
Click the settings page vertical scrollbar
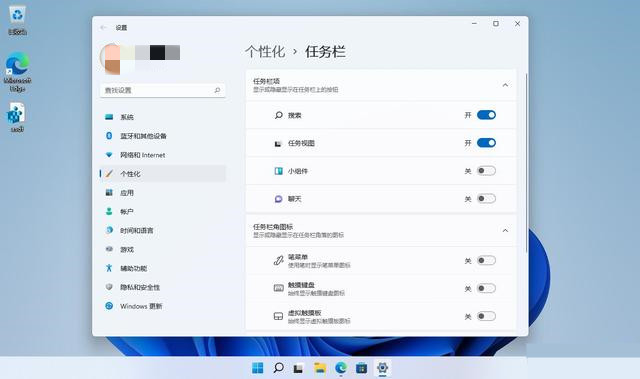(x=526, y=163)
